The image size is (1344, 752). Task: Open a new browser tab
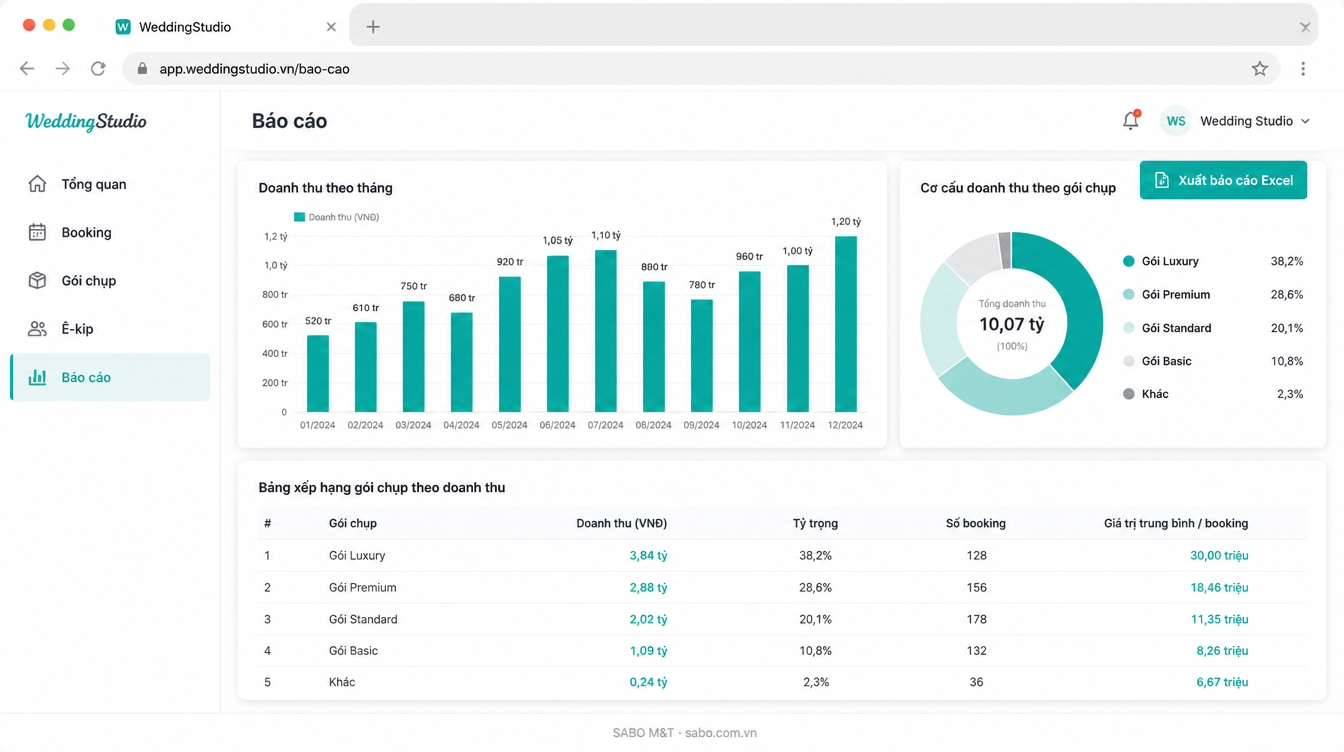(373, 27)
